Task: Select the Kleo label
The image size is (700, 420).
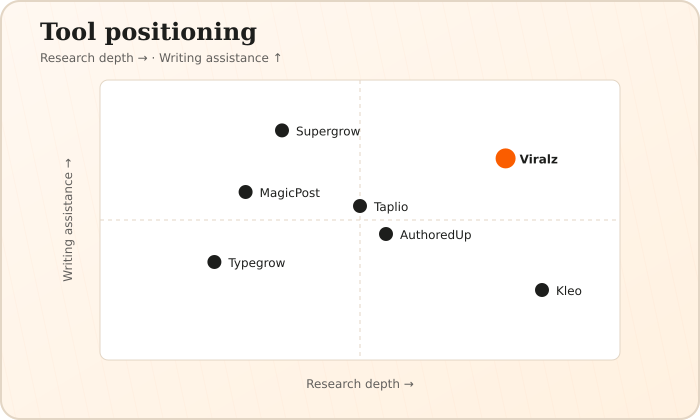Action: [569, 291]
